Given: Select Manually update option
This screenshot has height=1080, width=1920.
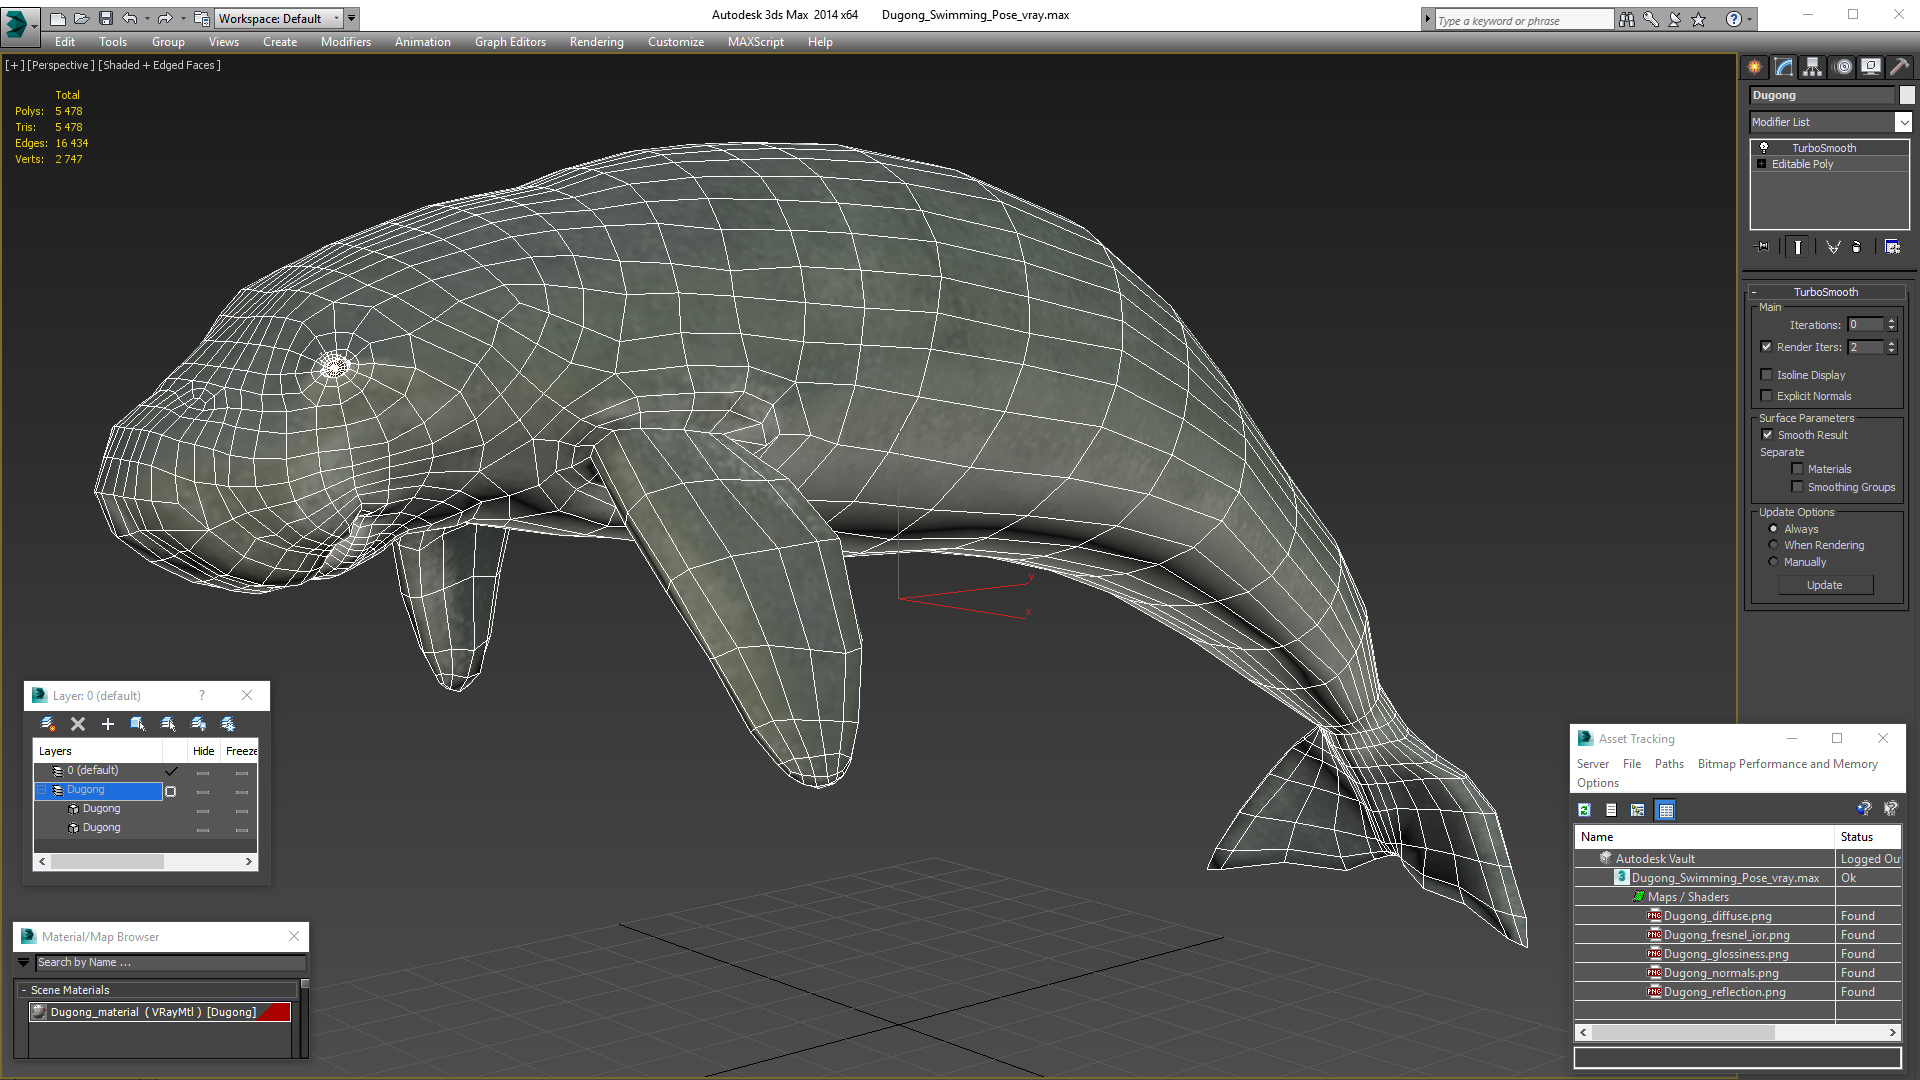Looking at the screenshot, I should coord(1773,562).
